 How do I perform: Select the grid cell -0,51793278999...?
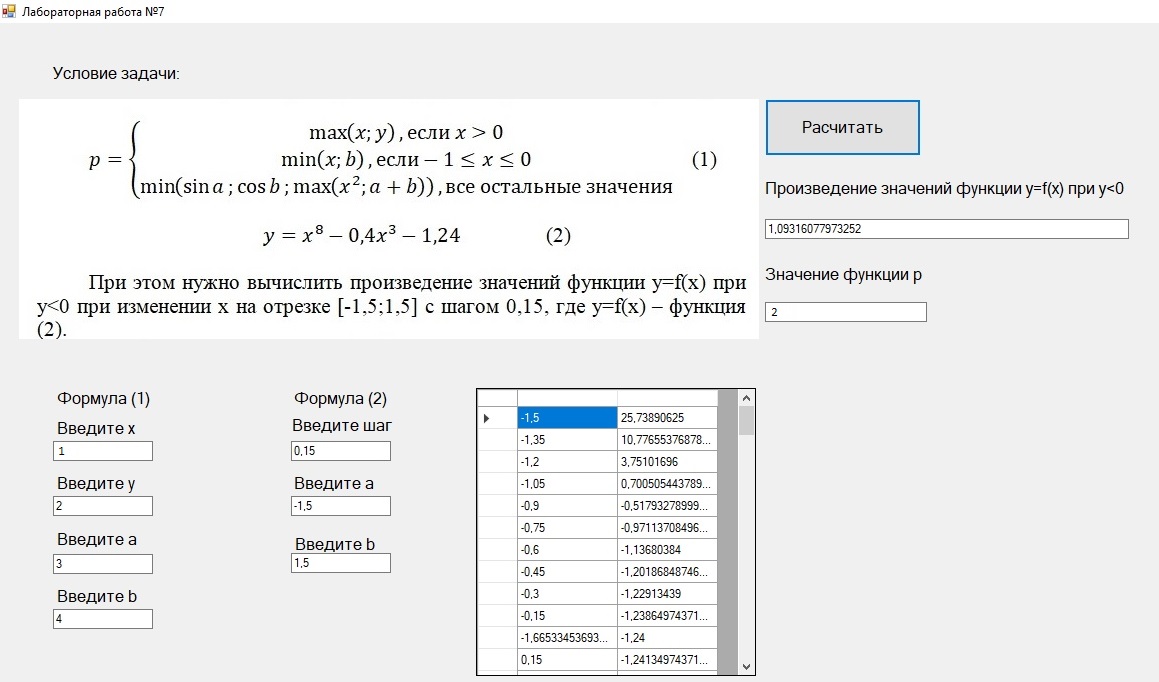(667, 506)
